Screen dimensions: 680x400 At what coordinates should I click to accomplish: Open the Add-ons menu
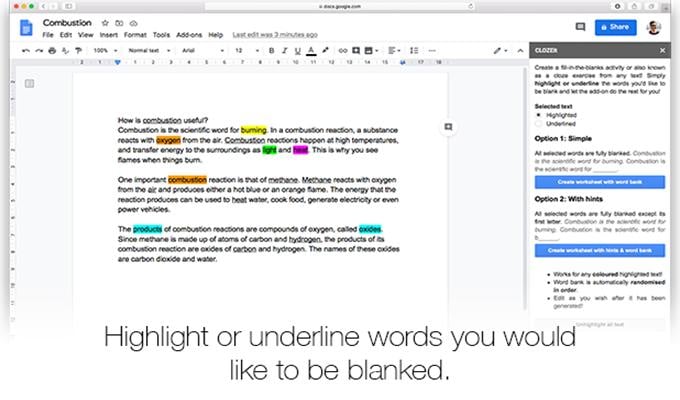tap(189, 35)
